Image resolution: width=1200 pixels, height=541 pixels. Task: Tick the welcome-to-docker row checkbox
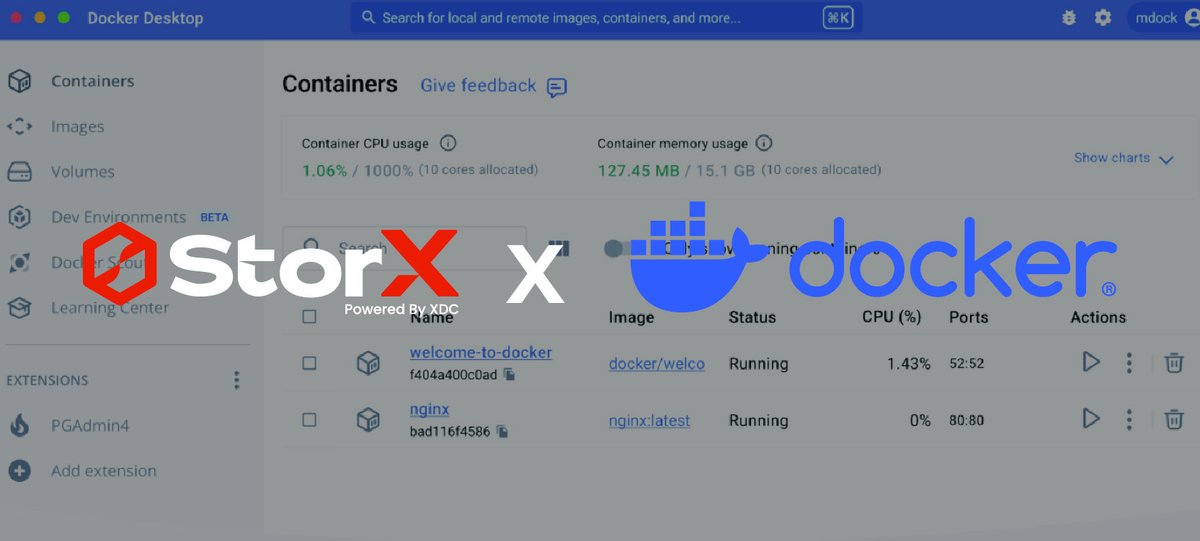309,363
